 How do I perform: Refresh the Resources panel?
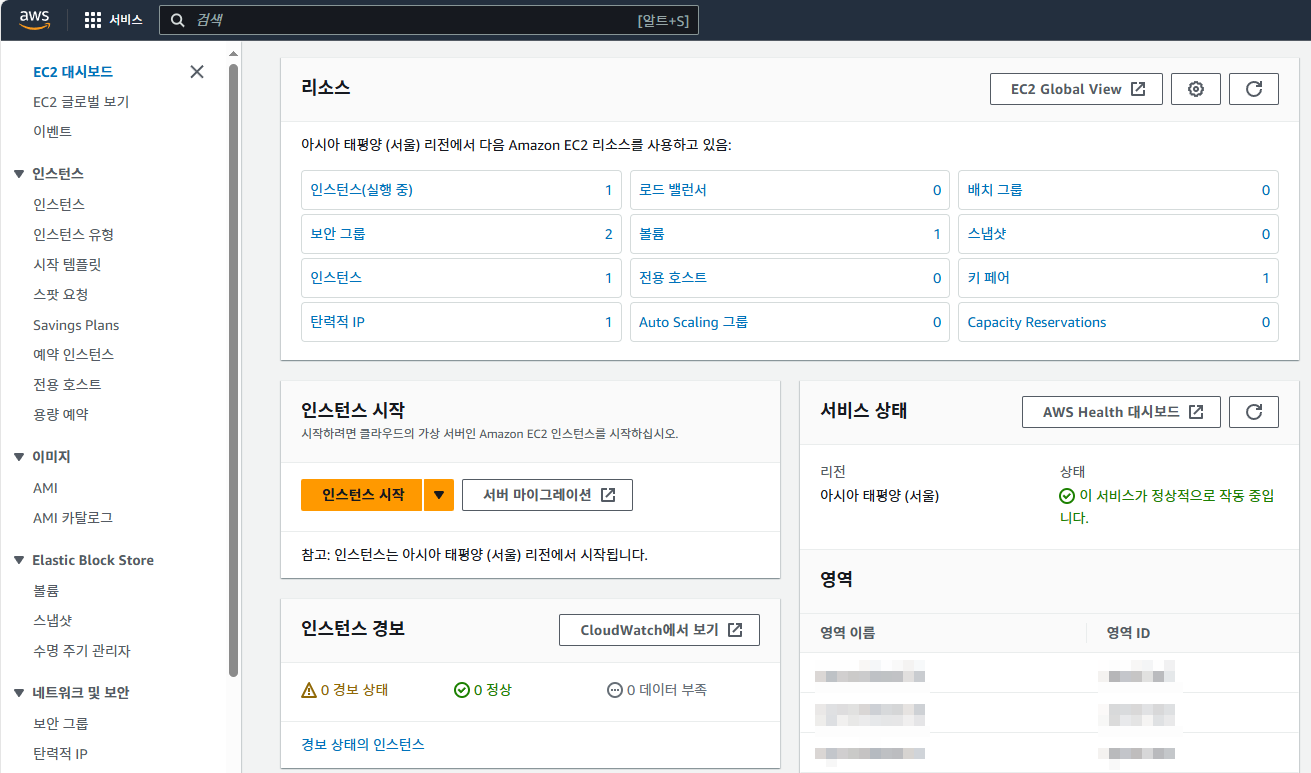click(1254, 89)
